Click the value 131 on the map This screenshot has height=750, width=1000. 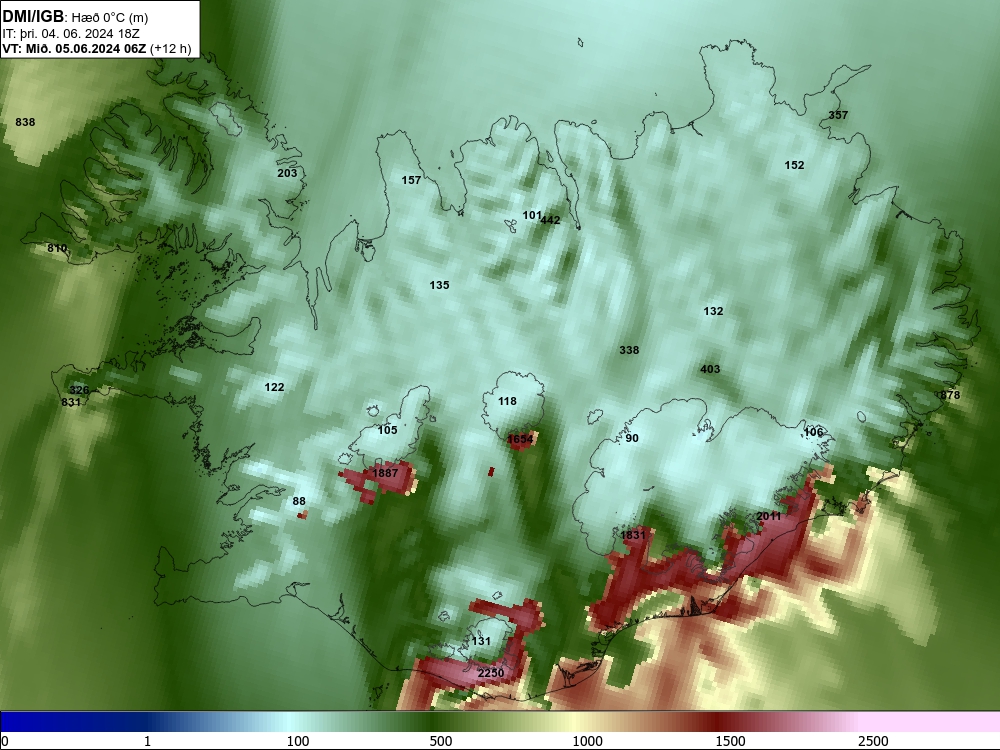pyautogui.click(x=481, y=641)
